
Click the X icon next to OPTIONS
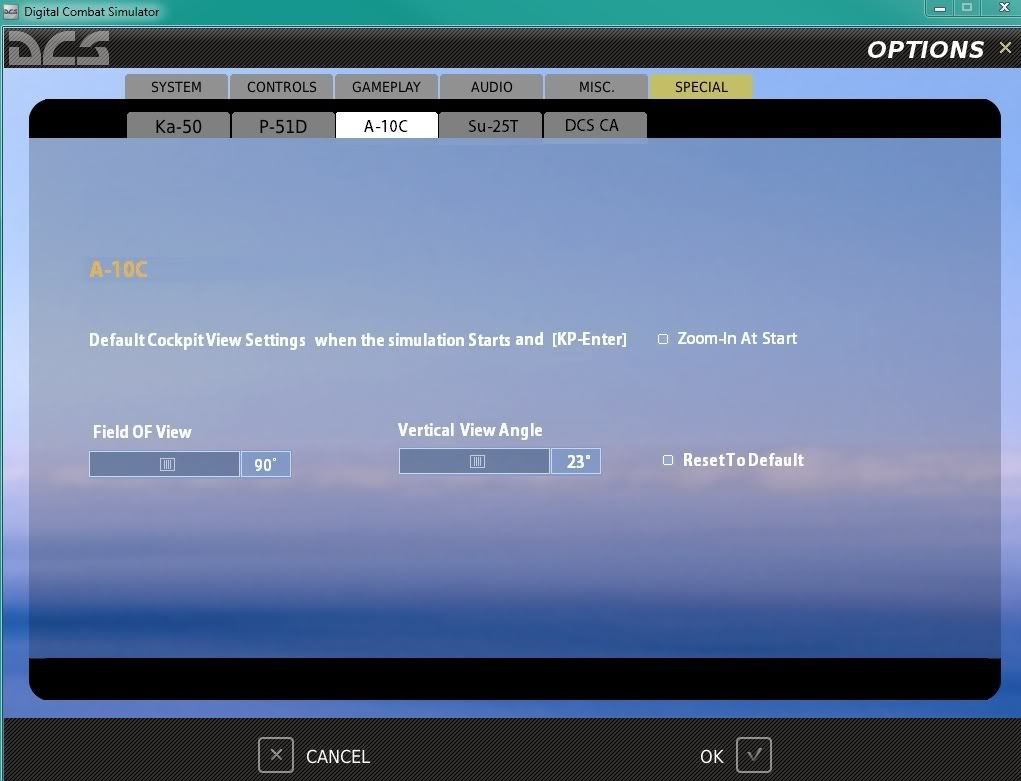pos(1005,47)
